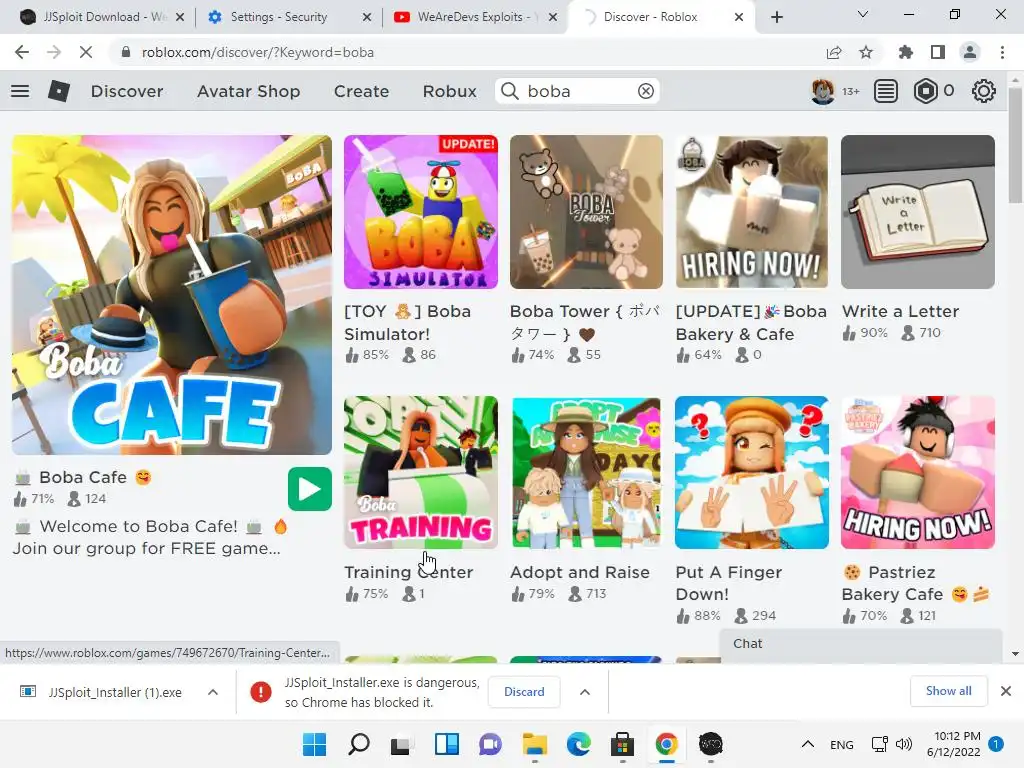Open Widgets from the taskbar
Image resolution: width=1024 pixels, height=768 pixels.
[447, 744]
